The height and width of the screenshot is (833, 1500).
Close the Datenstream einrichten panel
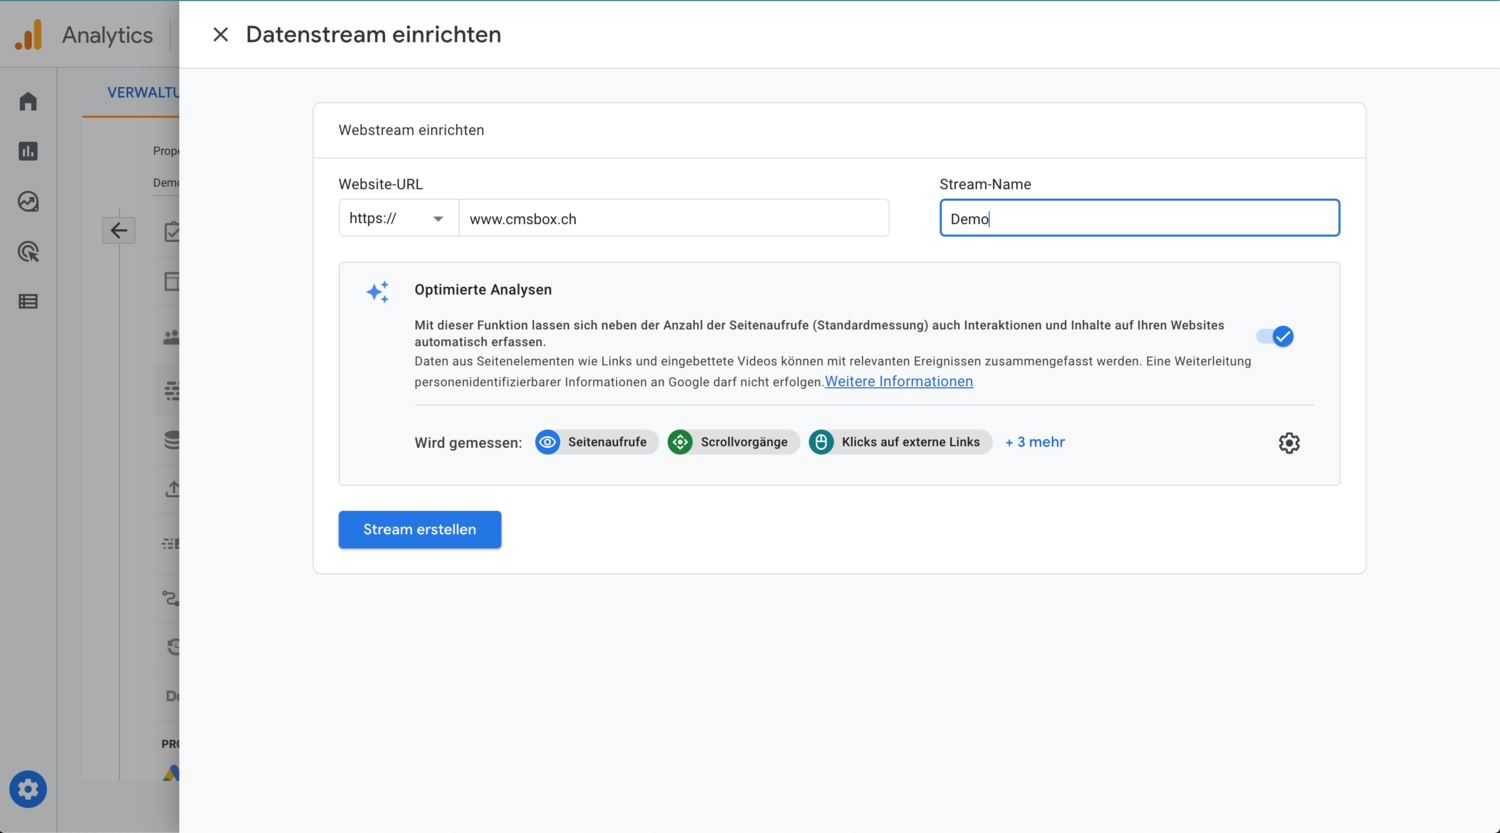[x=220, y=35]
